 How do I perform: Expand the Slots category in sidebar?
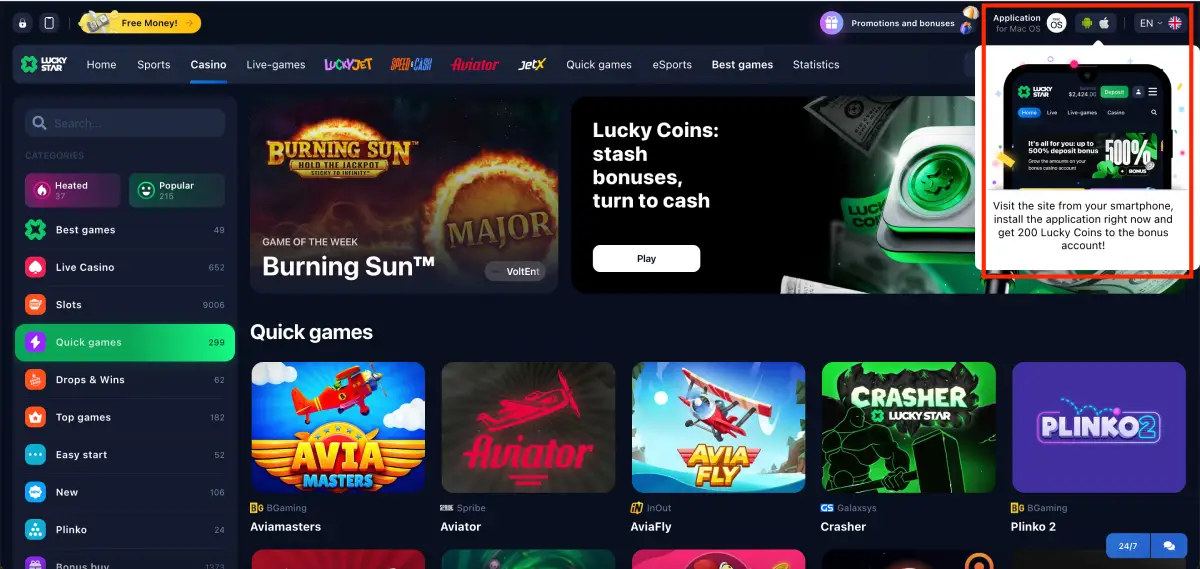click(125, 305)
